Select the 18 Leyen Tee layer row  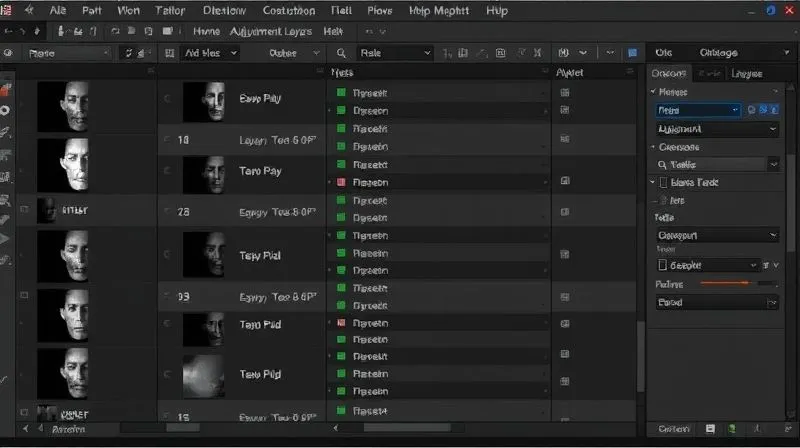pyautogui.click(x=242, y=140)
